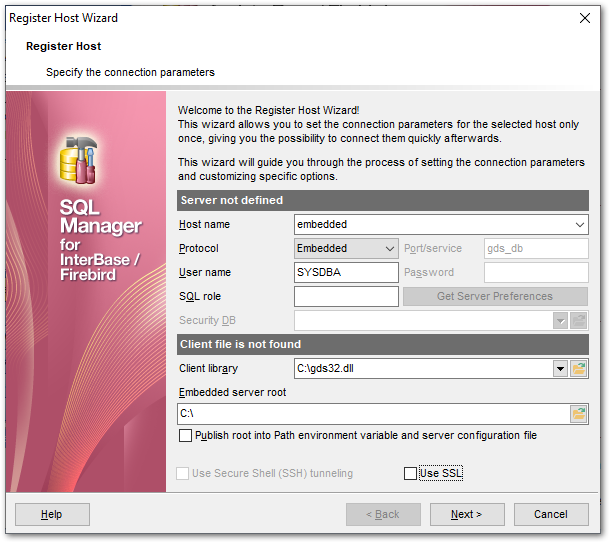
Task: Expand the Host name dropdown arrow
Action: pos(580,225)
